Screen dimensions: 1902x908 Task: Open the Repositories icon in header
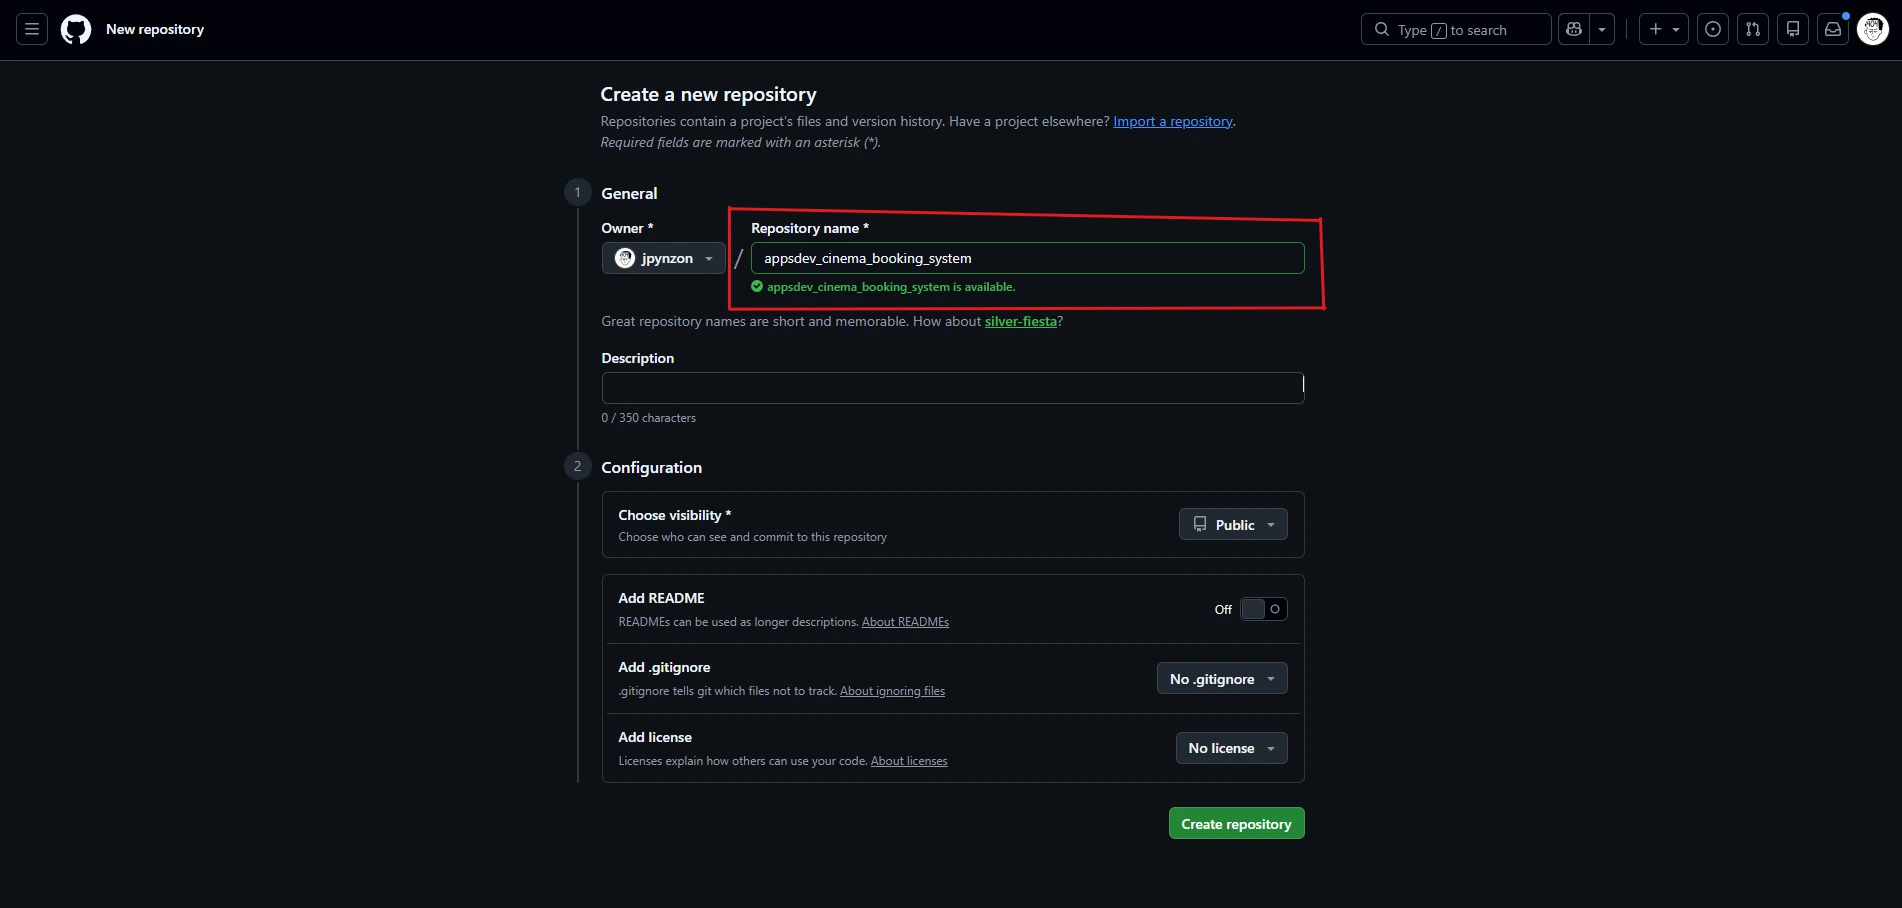click(x=1793, y=30)
